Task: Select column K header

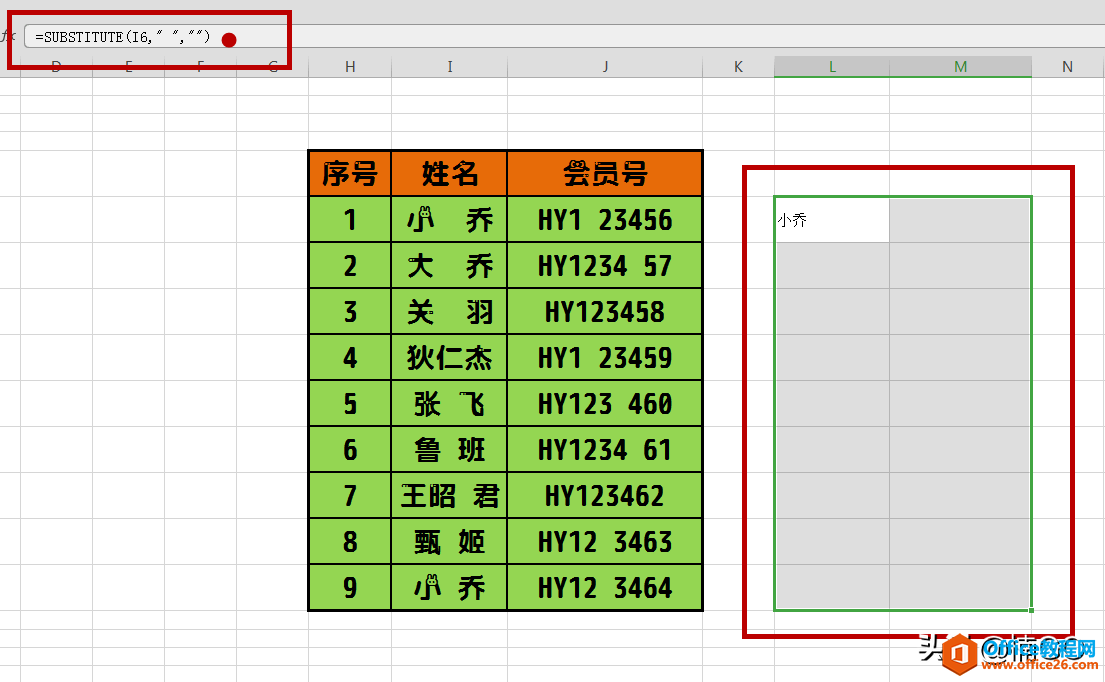Action: 739,67
